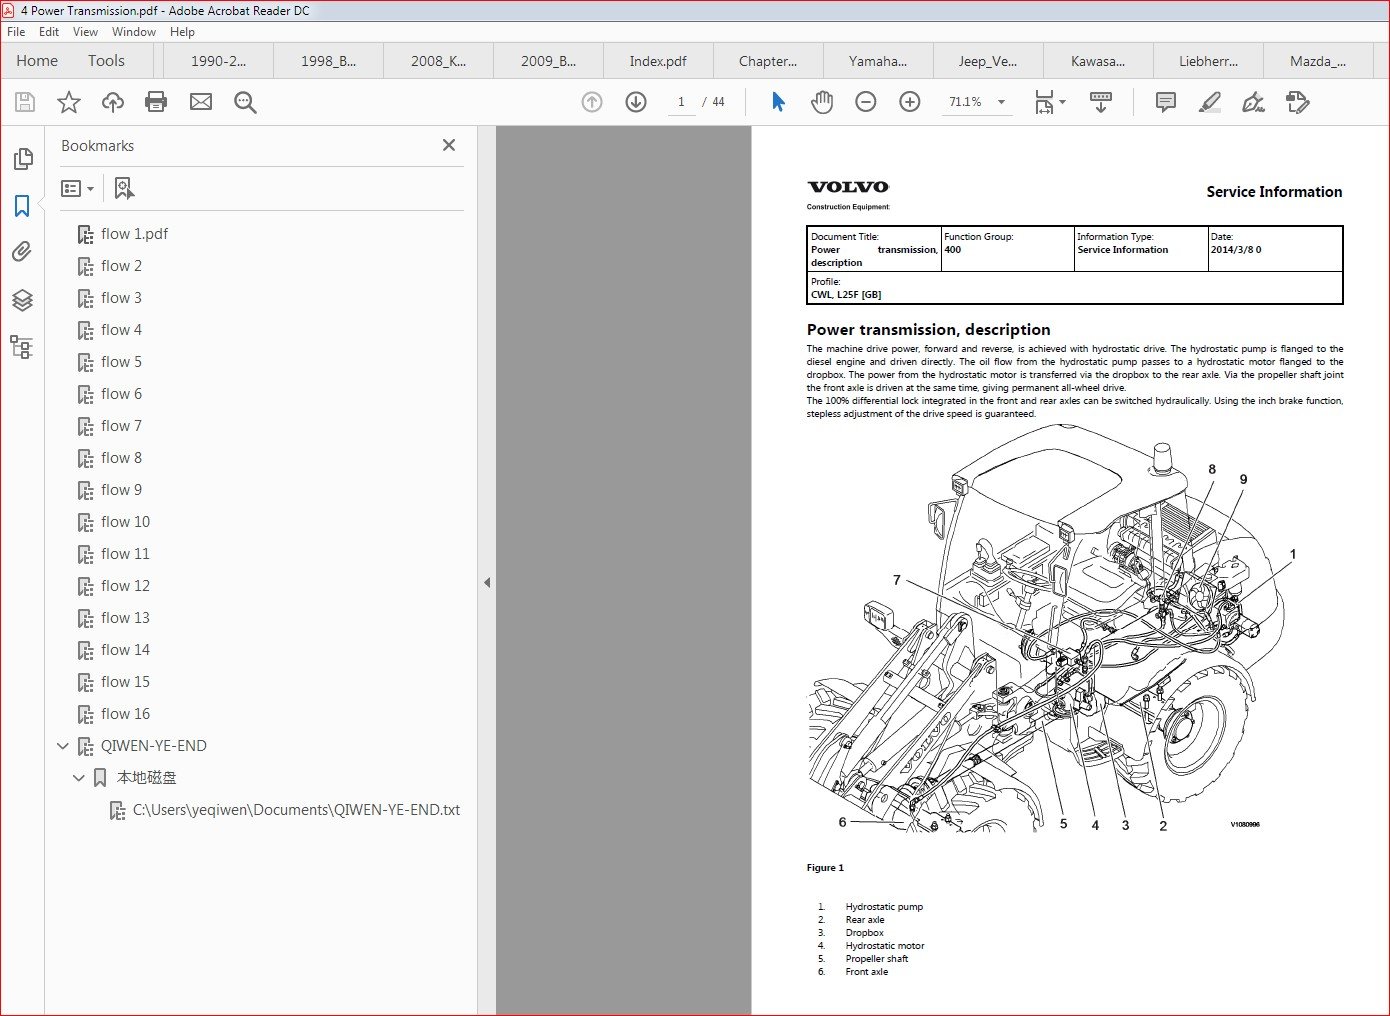1390x1016 pixels.
Task: Add a sticky note comment
Action: click(1165, 102)
